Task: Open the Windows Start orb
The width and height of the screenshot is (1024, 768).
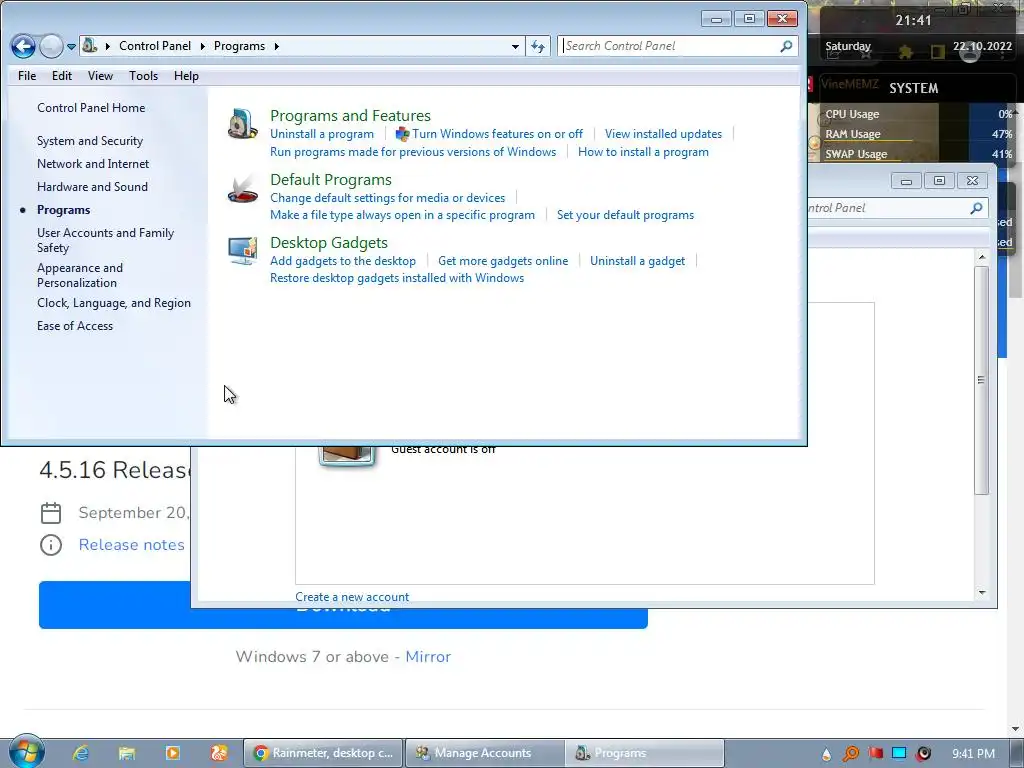Action: pos(25,752)
